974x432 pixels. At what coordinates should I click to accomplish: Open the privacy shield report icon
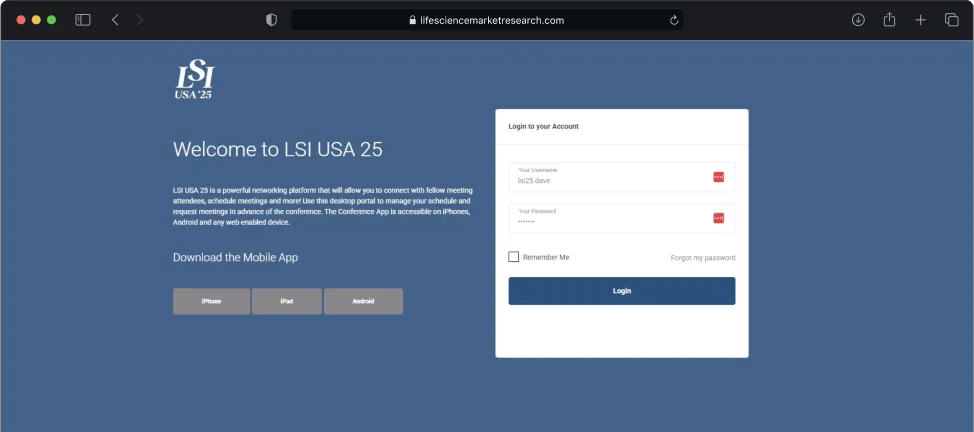[271, 20]
